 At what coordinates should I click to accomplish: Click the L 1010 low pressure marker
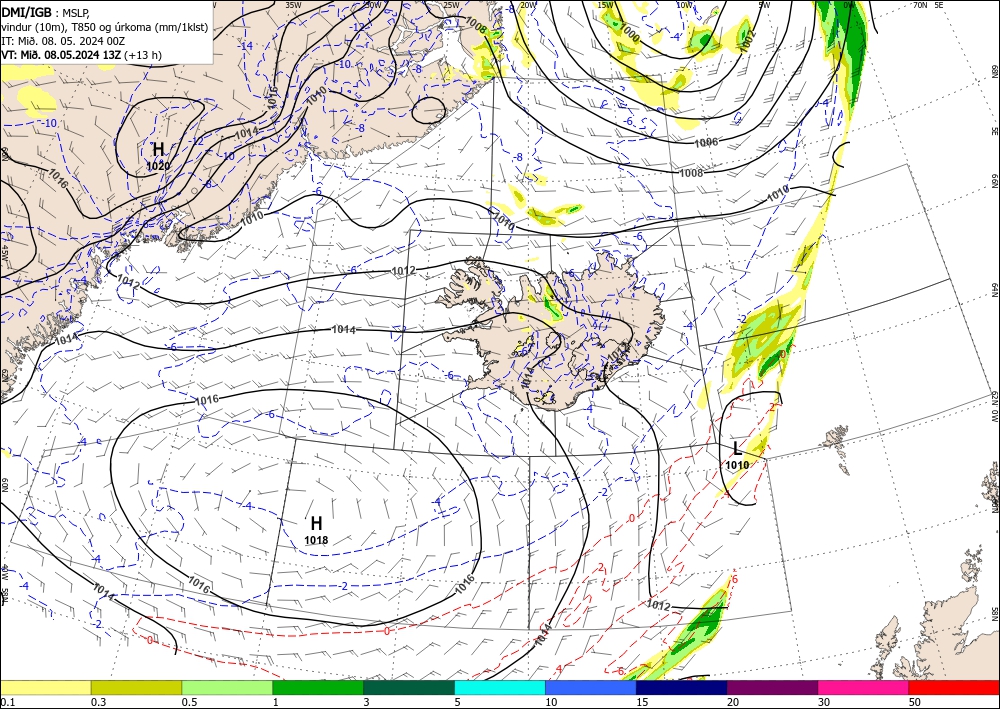(x=737, y=455)
